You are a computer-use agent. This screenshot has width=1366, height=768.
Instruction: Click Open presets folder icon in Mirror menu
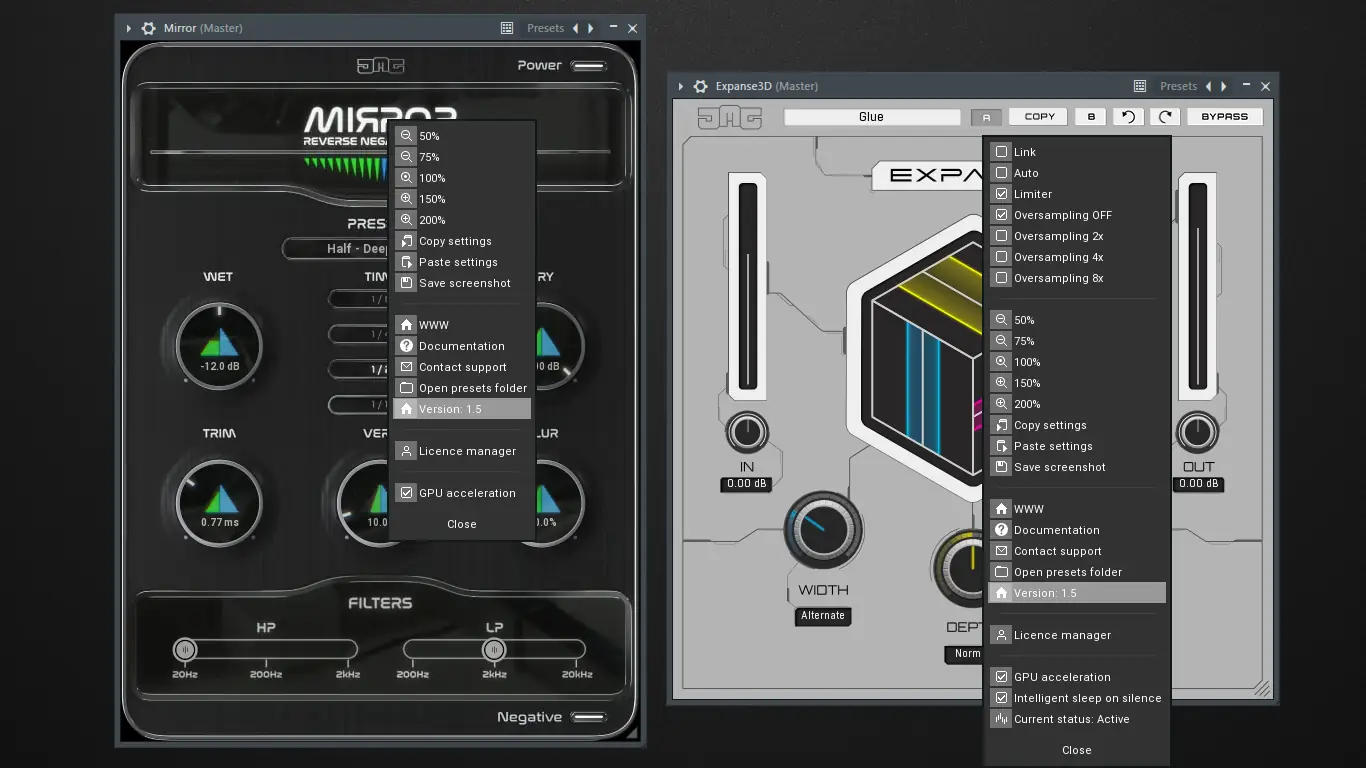tap(406, 388)
